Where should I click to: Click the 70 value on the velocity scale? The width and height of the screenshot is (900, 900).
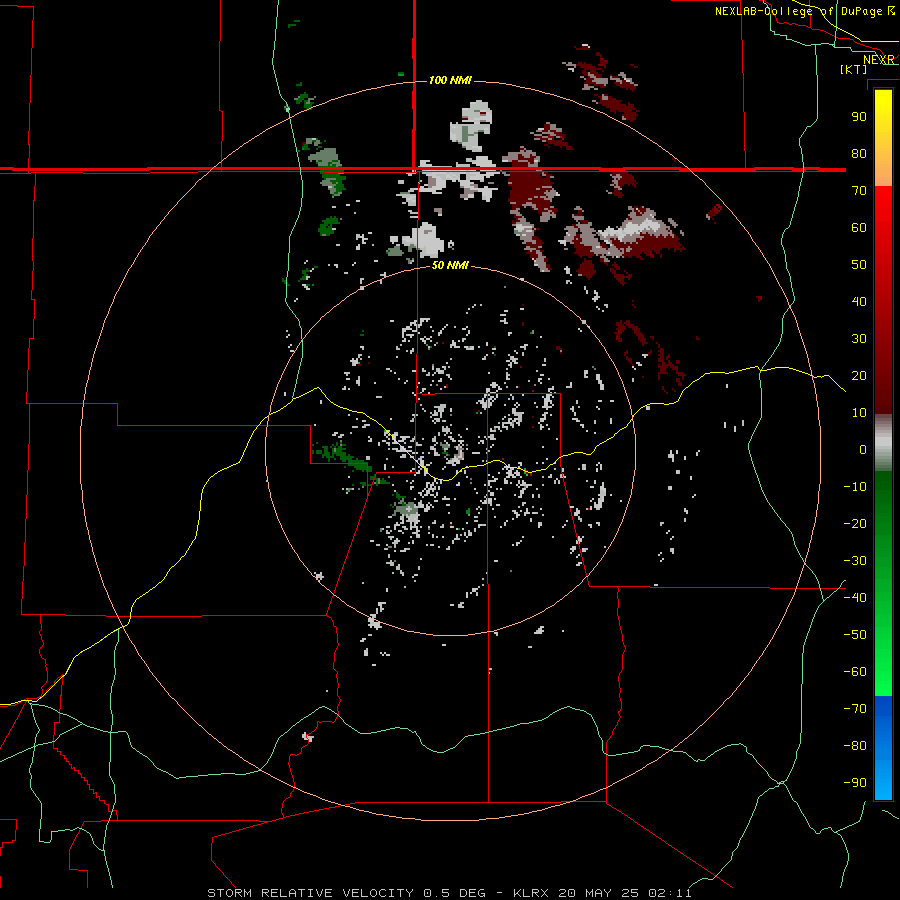[x=859, y=191]
